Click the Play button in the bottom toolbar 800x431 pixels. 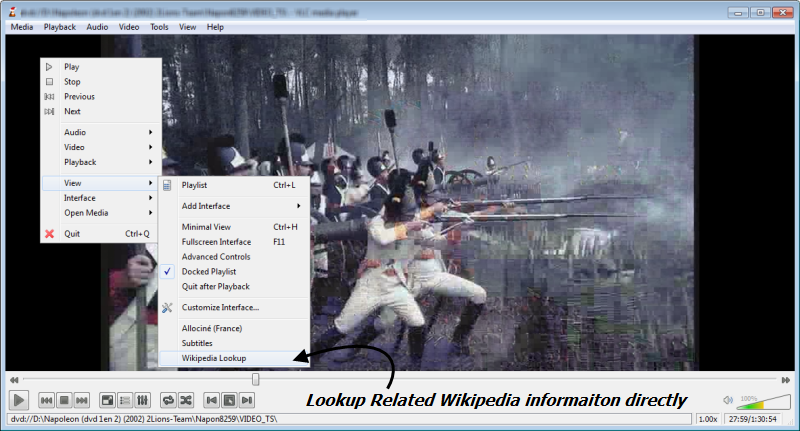point(18,400)
